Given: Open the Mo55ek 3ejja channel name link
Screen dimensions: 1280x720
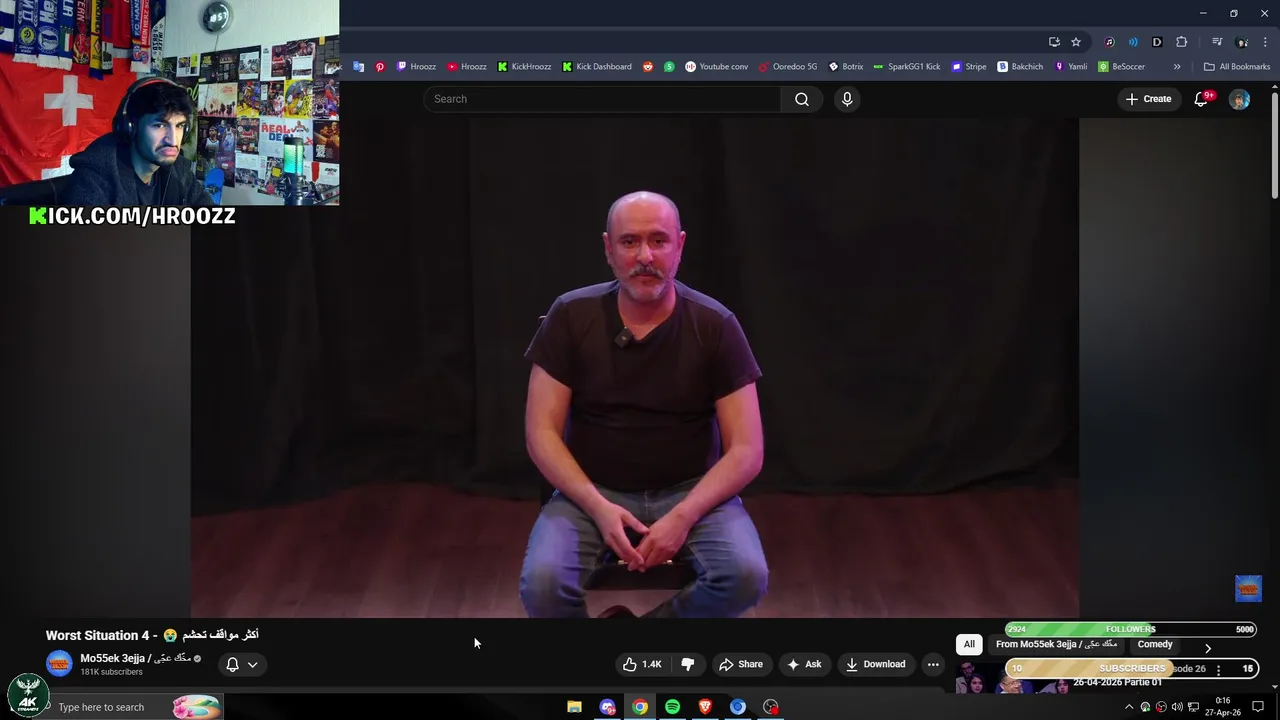Looking at the screenshot, I should [135, 658].
